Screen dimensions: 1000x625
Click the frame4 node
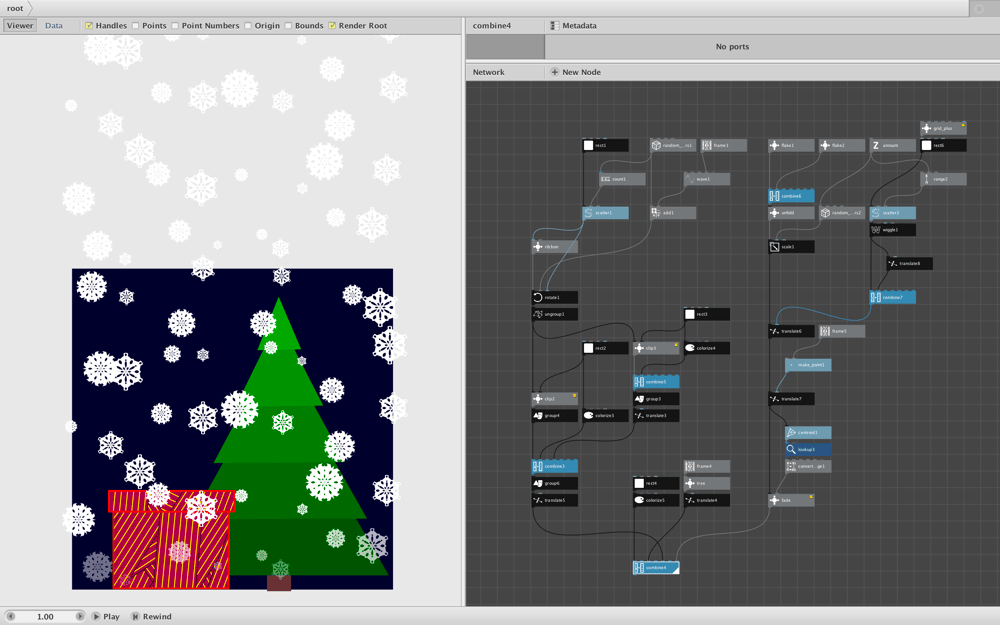[707, 466]
